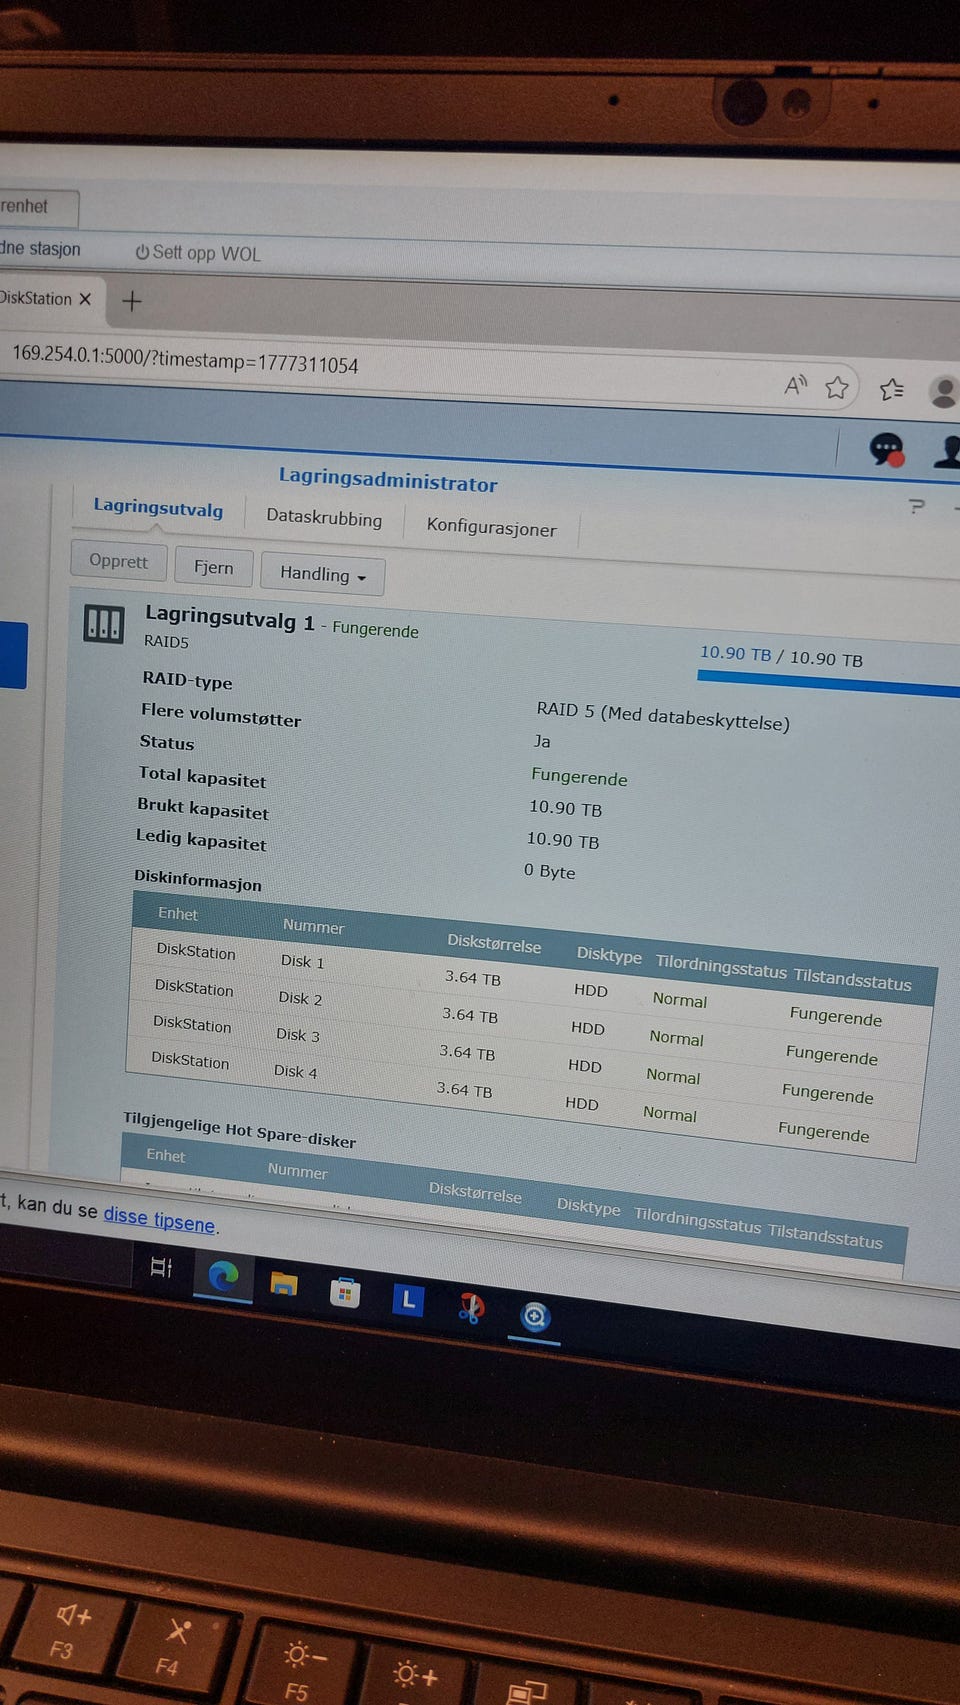
Task: Click Tilgjengelige Hot Spare-disker heading
Action: tap(239, 1130)
